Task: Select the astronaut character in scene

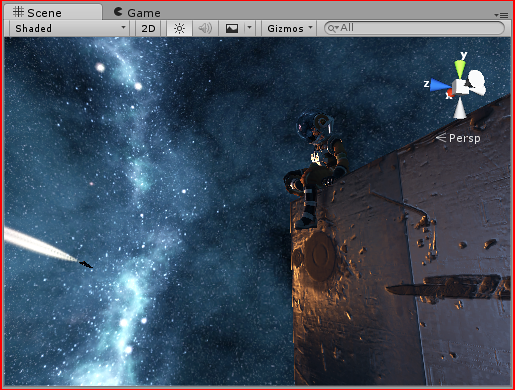Action: point(316,171)
